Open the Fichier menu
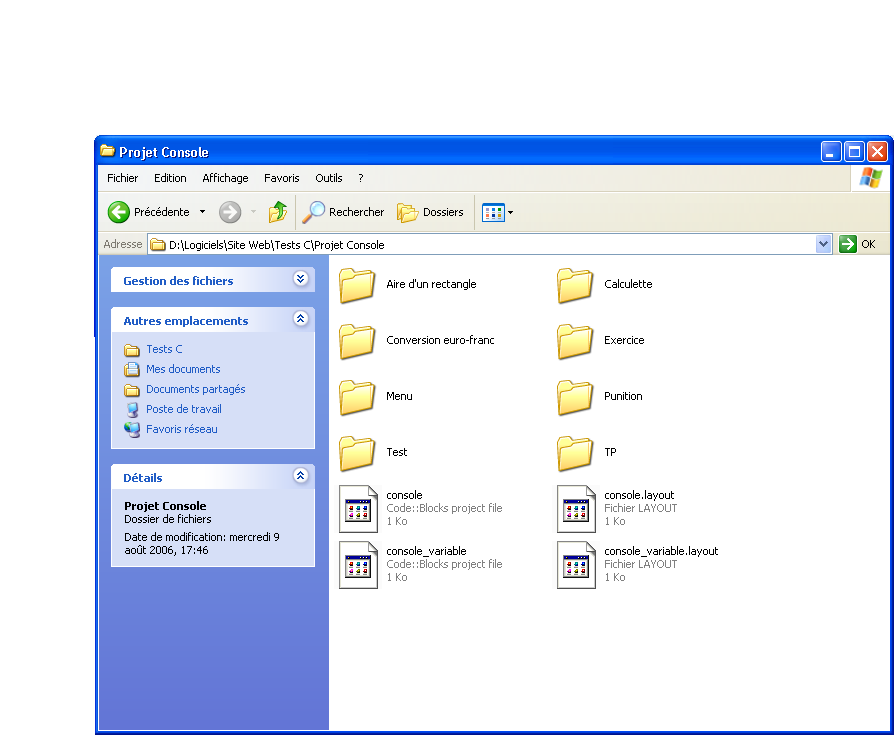 [x=121, y=178]
